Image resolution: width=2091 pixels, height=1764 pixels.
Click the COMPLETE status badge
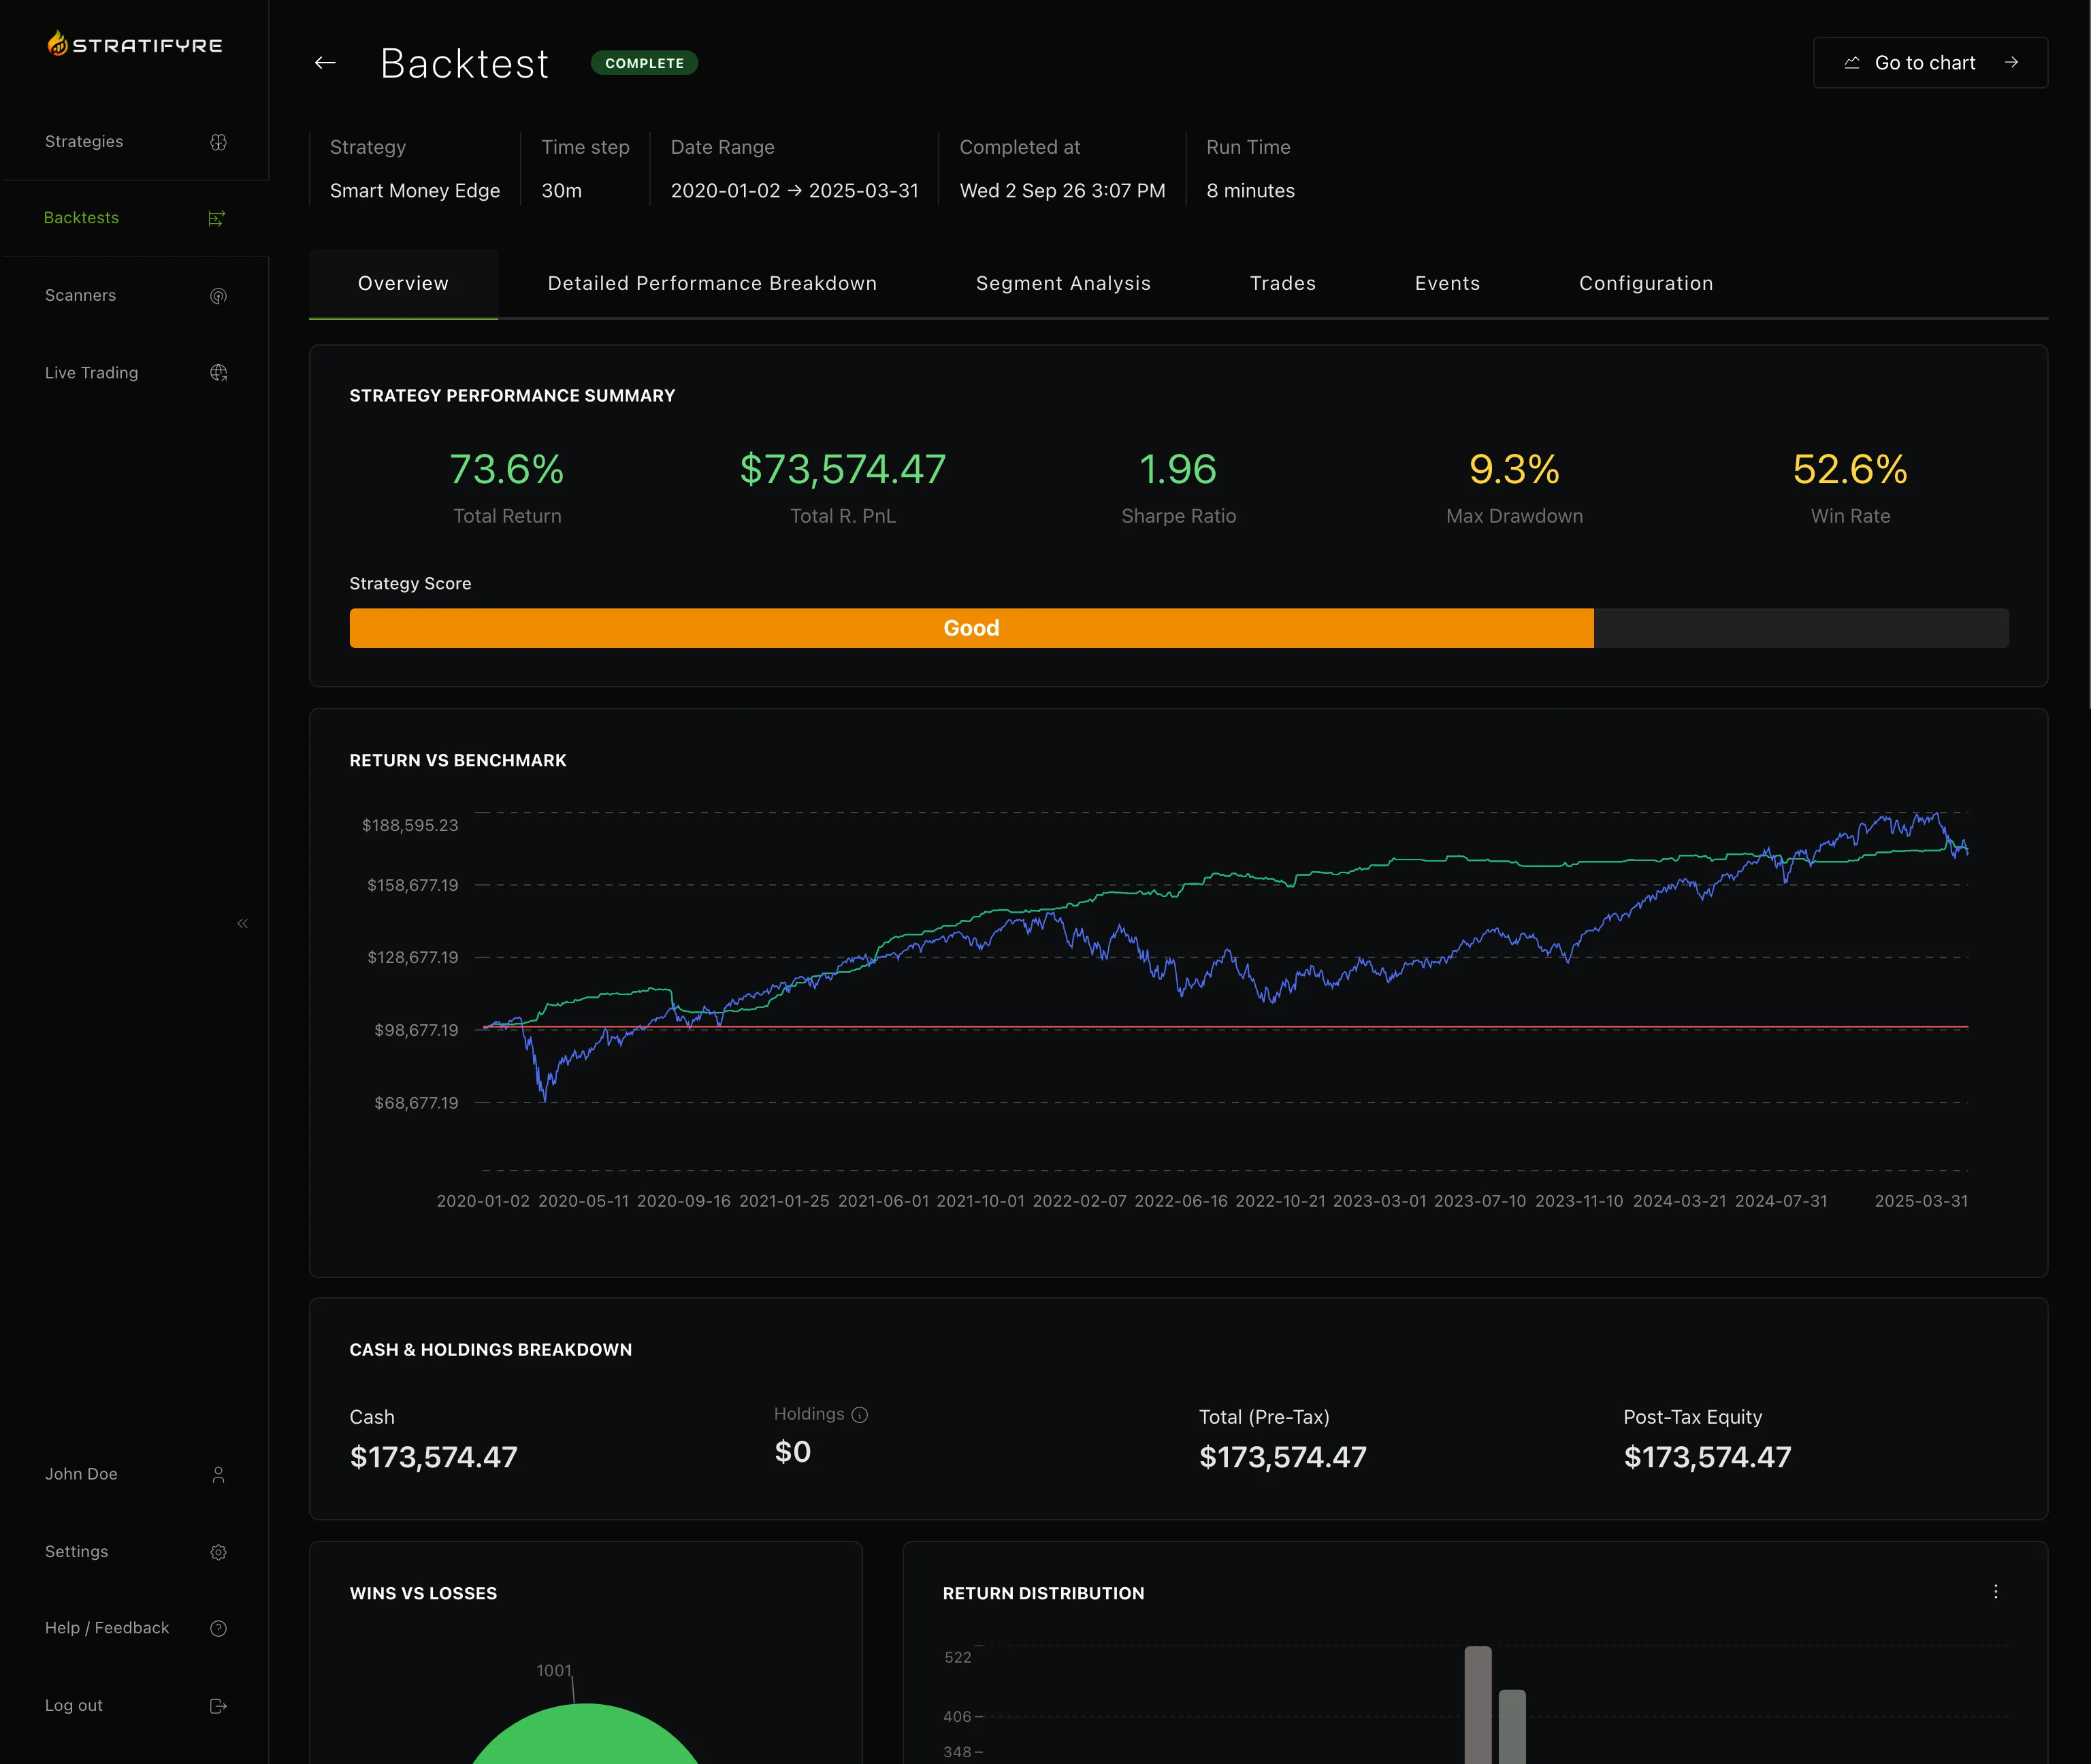[644, 63]
